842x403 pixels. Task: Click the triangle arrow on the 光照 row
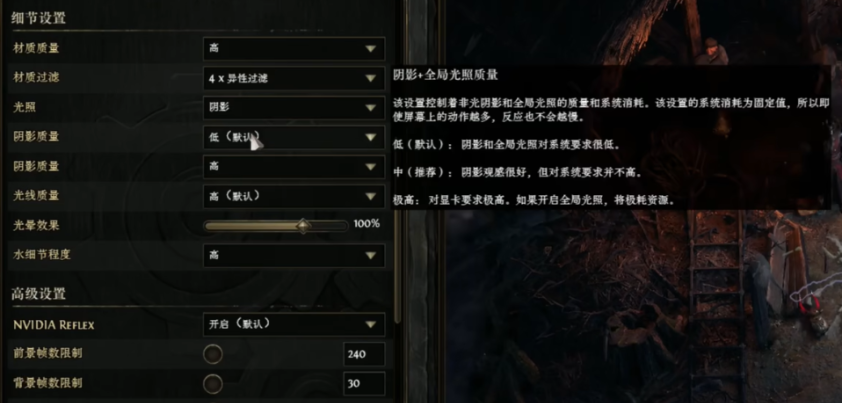click(x=370, y=108)
